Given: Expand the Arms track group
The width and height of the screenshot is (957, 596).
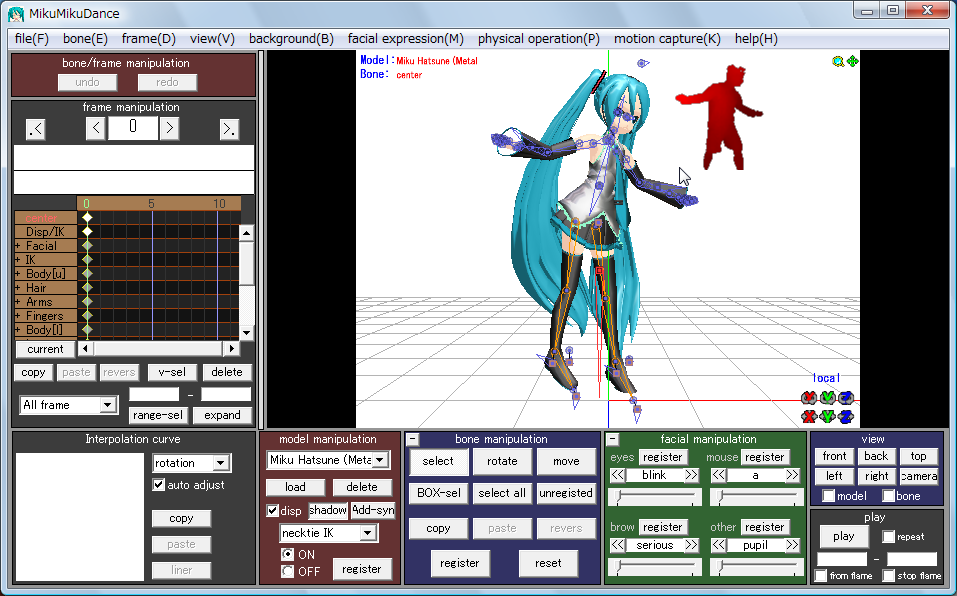Looking at the screenshot, I should click(18, 302).
